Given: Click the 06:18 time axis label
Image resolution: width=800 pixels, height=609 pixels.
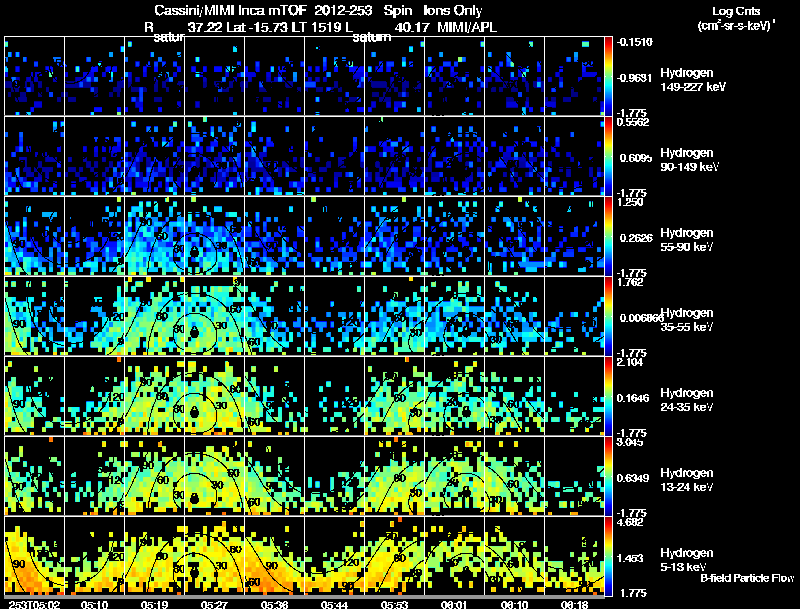Looking at the screenshot, I should pyautogui.click(x=574, y=604).
